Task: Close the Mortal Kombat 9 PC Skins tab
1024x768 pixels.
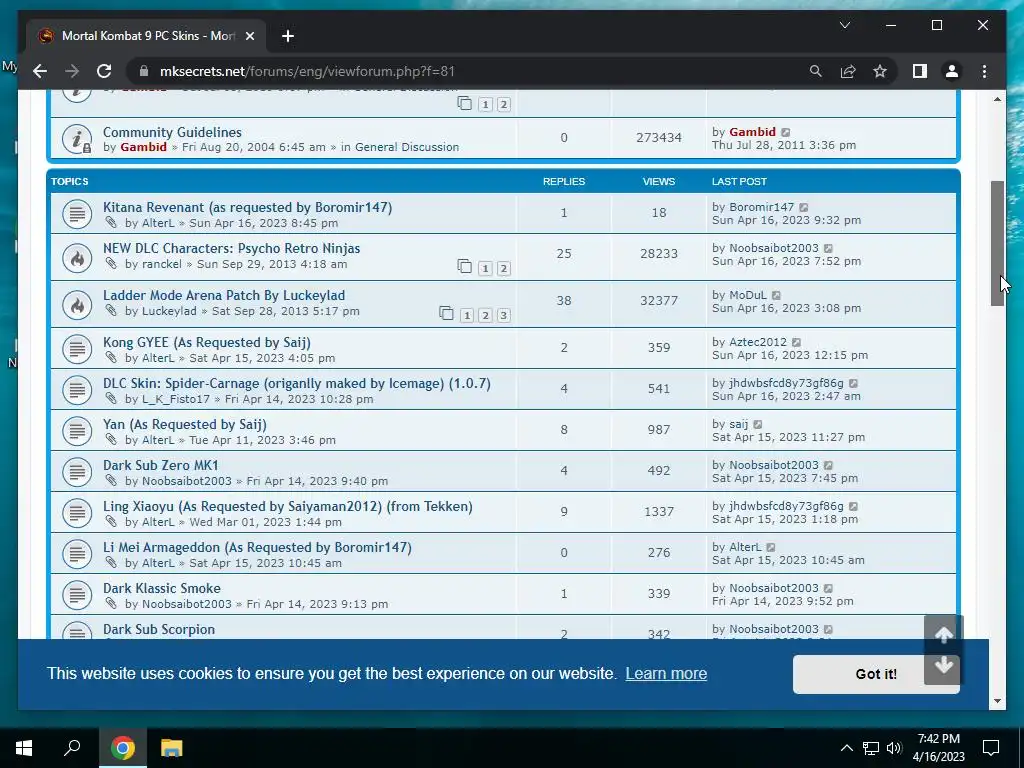Action: coord(249,36)
